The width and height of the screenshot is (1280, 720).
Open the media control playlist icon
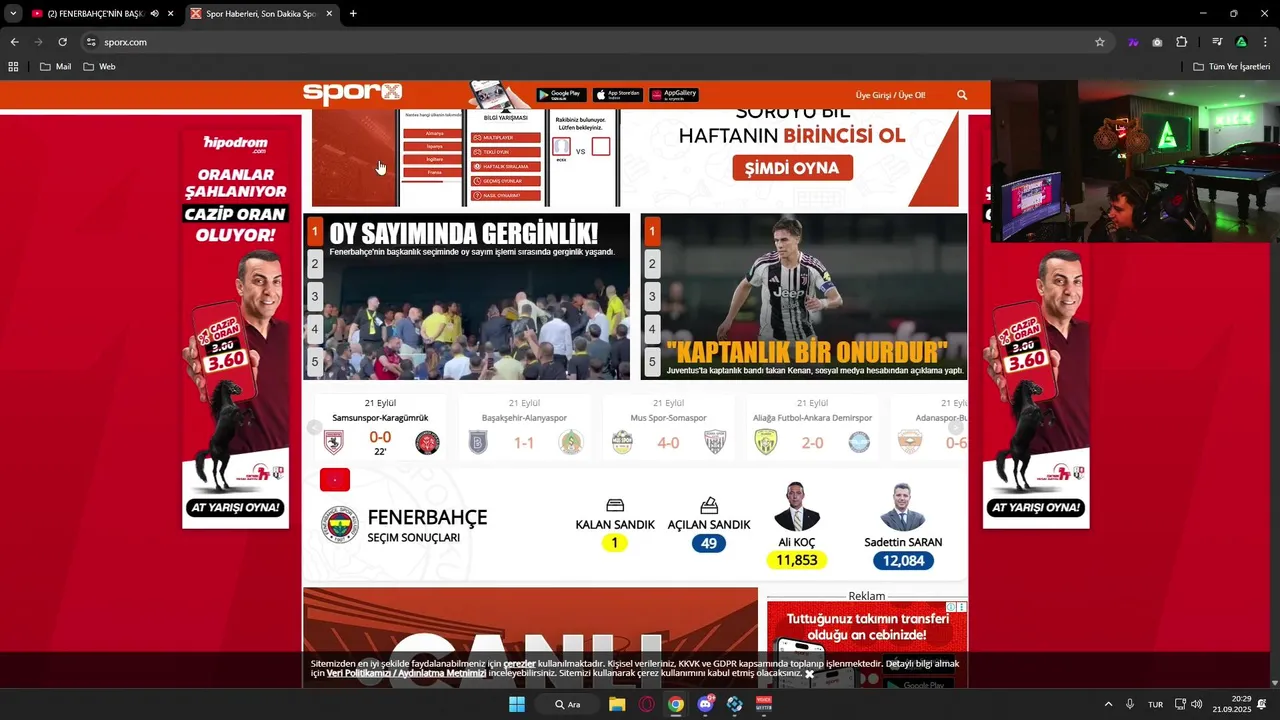[1217, 42]
